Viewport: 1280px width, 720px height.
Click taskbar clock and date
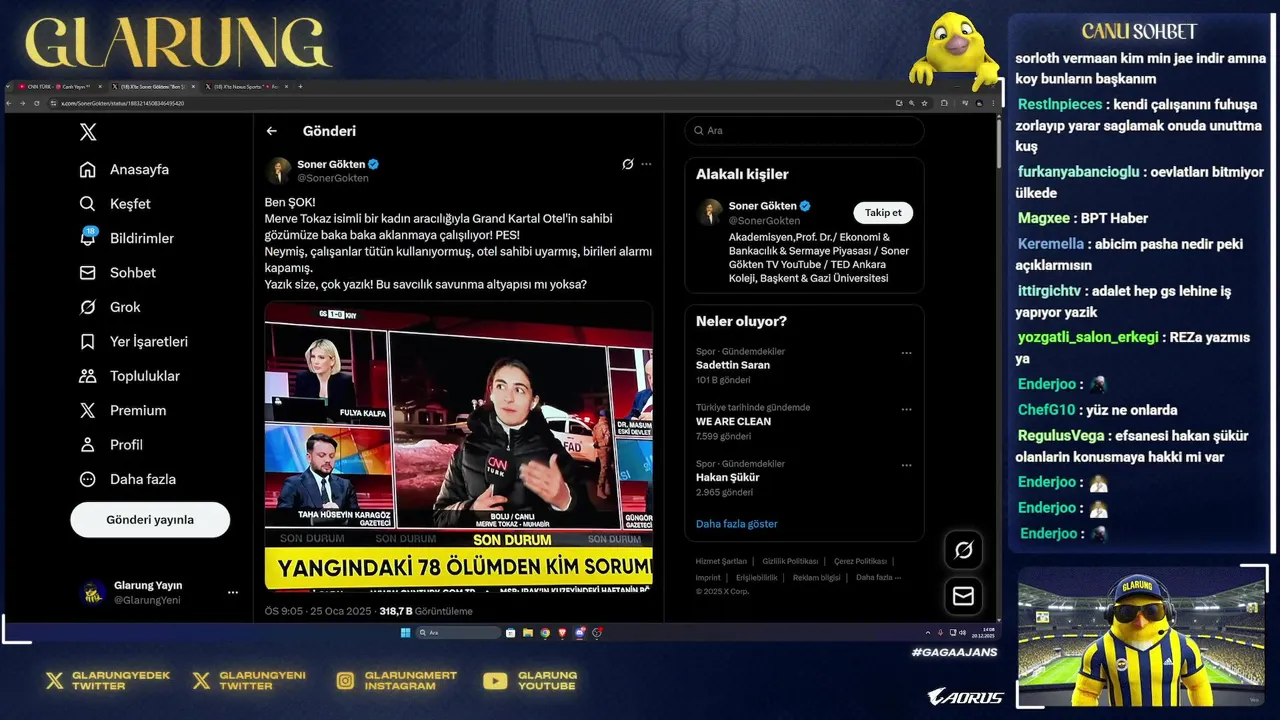983,632
